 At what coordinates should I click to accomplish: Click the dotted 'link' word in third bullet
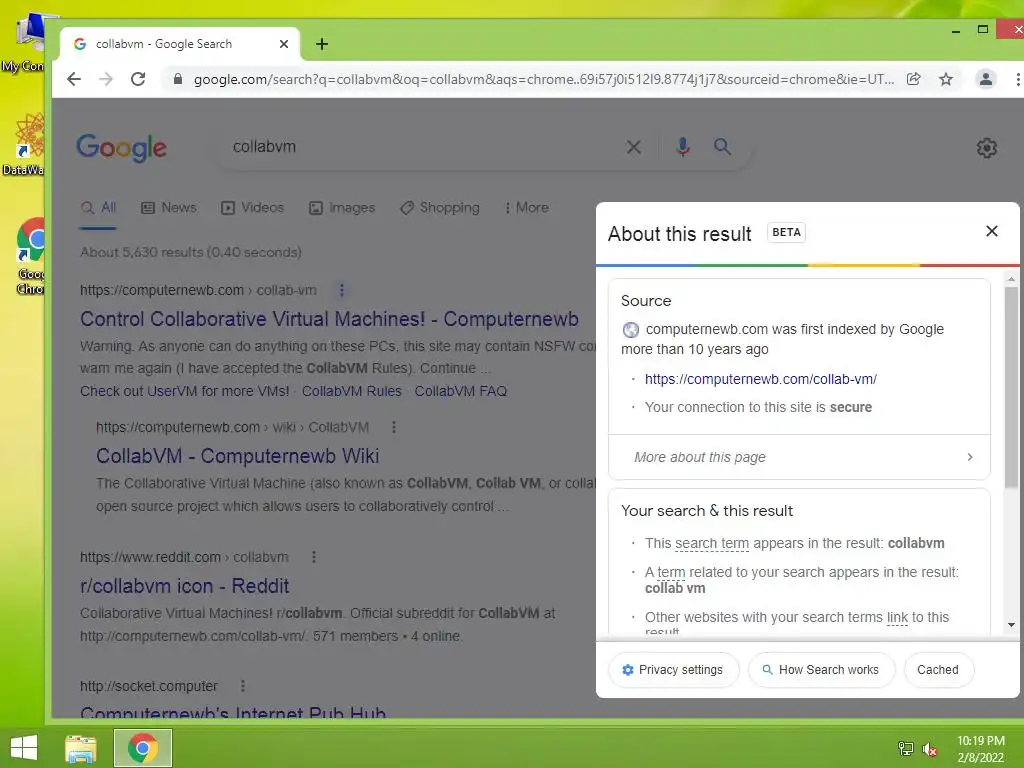point(897,617)
